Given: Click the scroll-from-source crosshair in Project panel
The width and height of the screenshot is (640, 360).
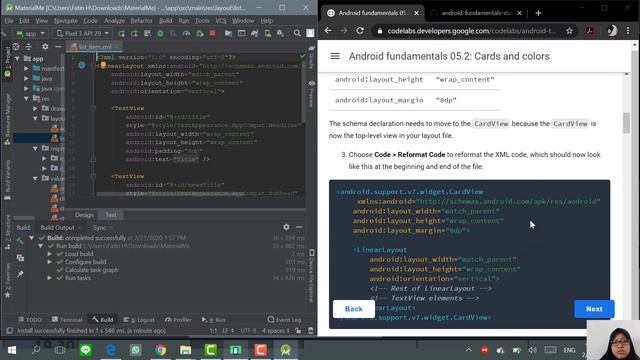Looking at the screenshot, I should (16, 47).
